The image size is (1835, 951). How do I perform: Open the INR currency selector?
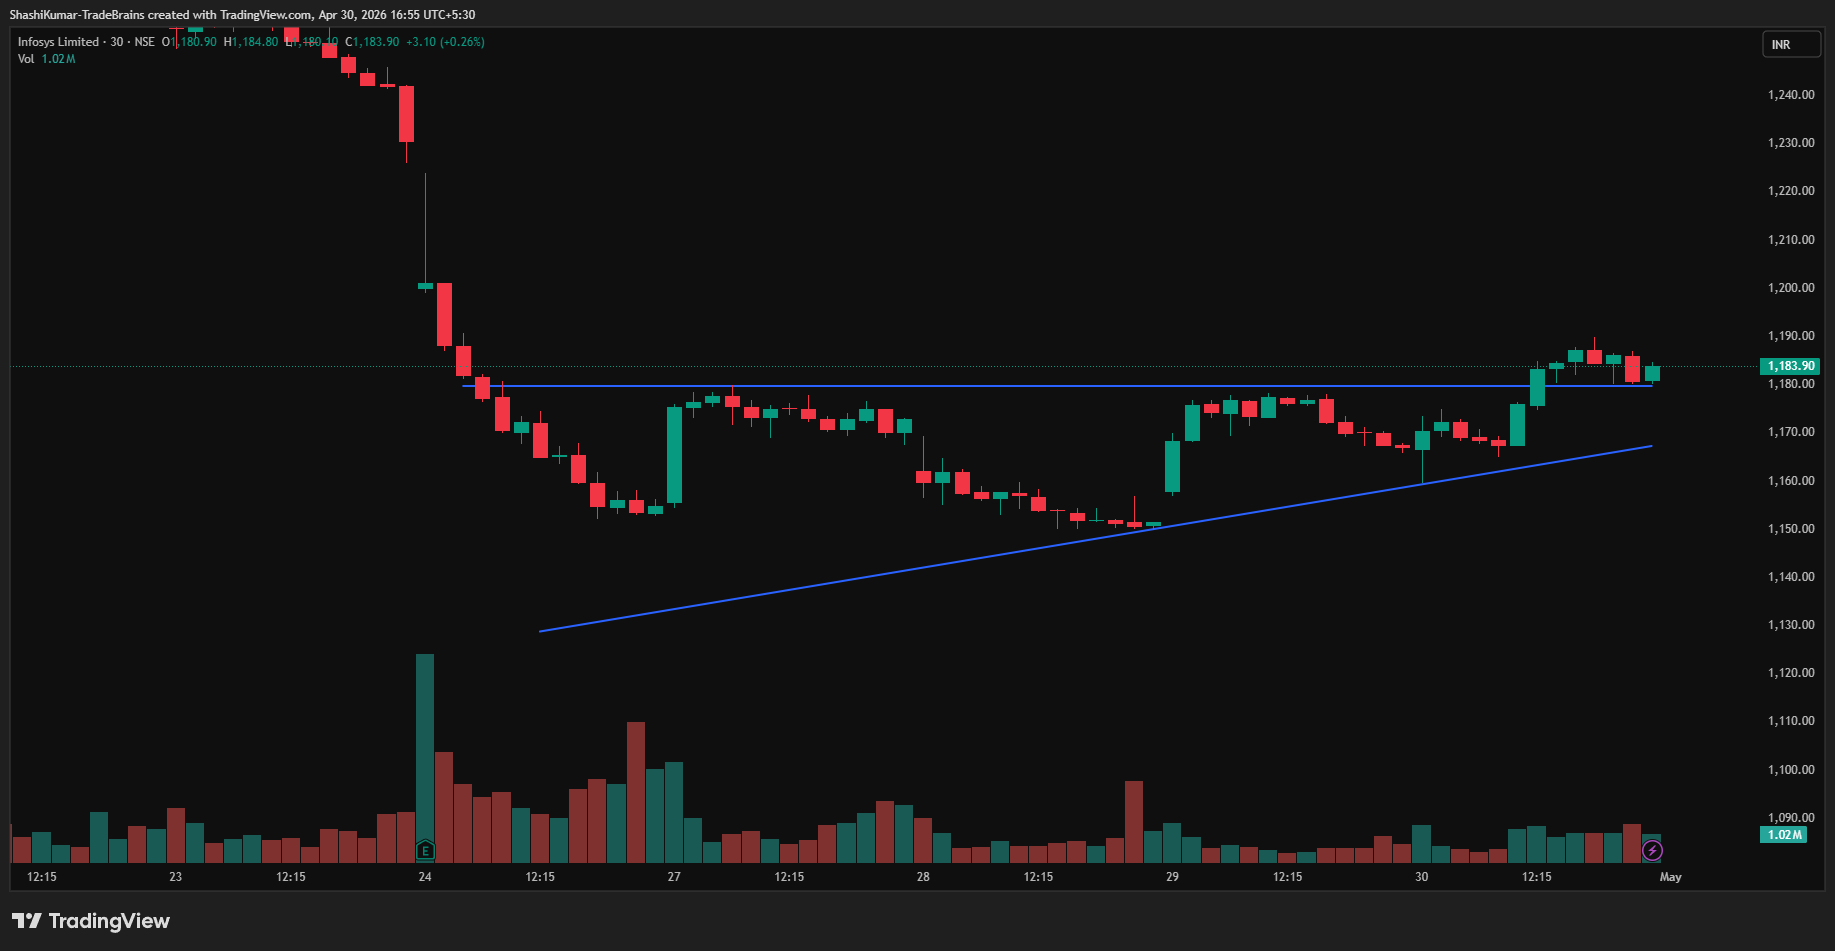tap(1791, 45)
